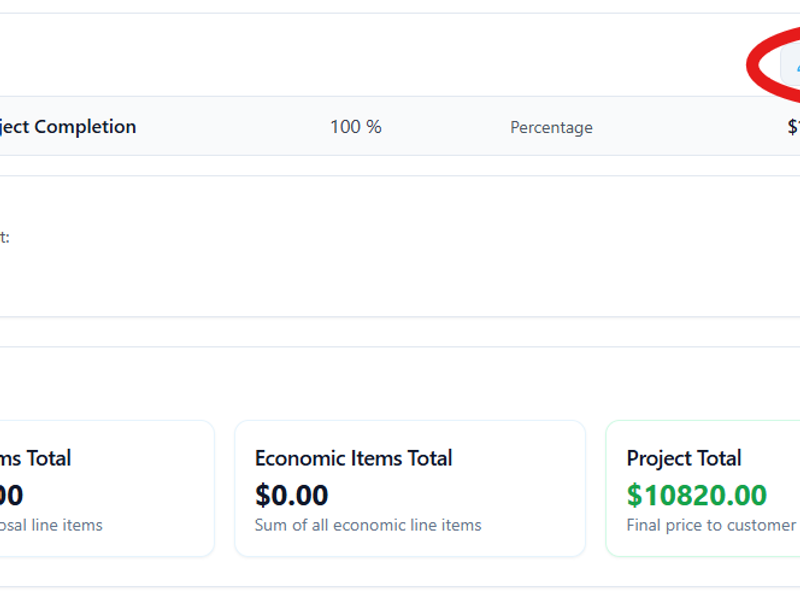
Task: Click the cut-off dollar amount in Project Completion row
Action: pos(793,127)
